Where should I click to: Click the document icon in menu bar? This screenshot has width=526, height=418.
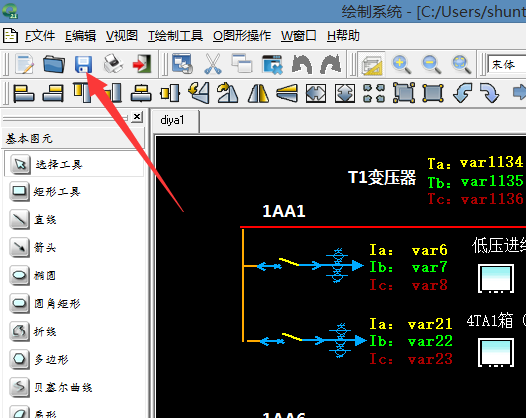pyautogui.click(x=10, y=36)
